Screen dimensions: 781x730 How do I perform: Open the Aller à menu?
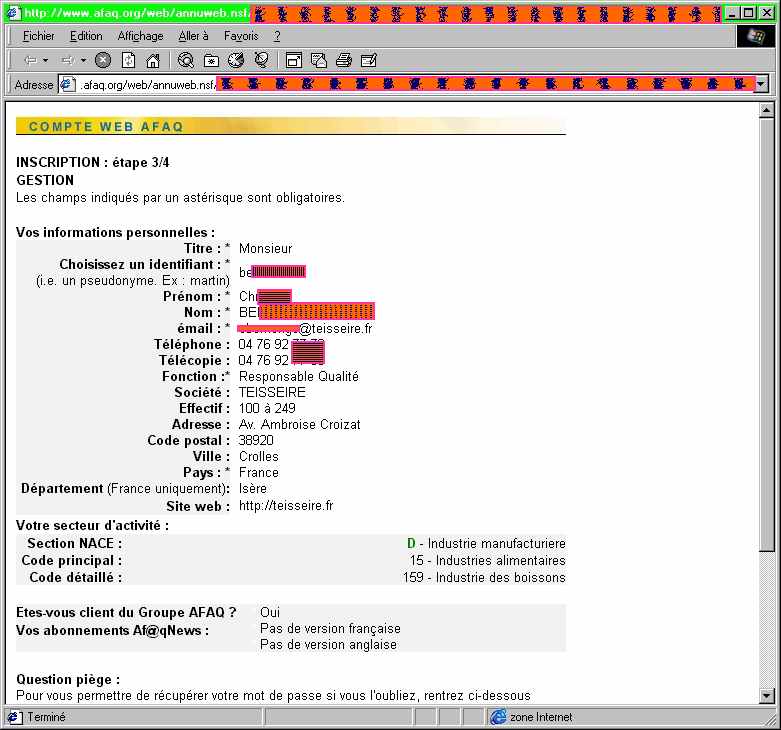coord(193,36)
